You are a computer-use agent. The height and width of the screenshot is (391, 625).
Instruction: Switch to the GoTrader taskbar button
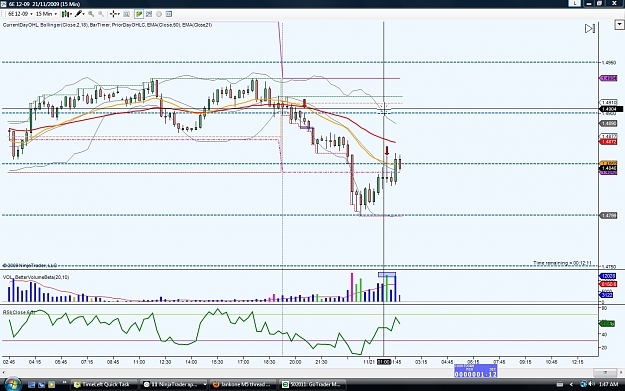pos(313,385)
